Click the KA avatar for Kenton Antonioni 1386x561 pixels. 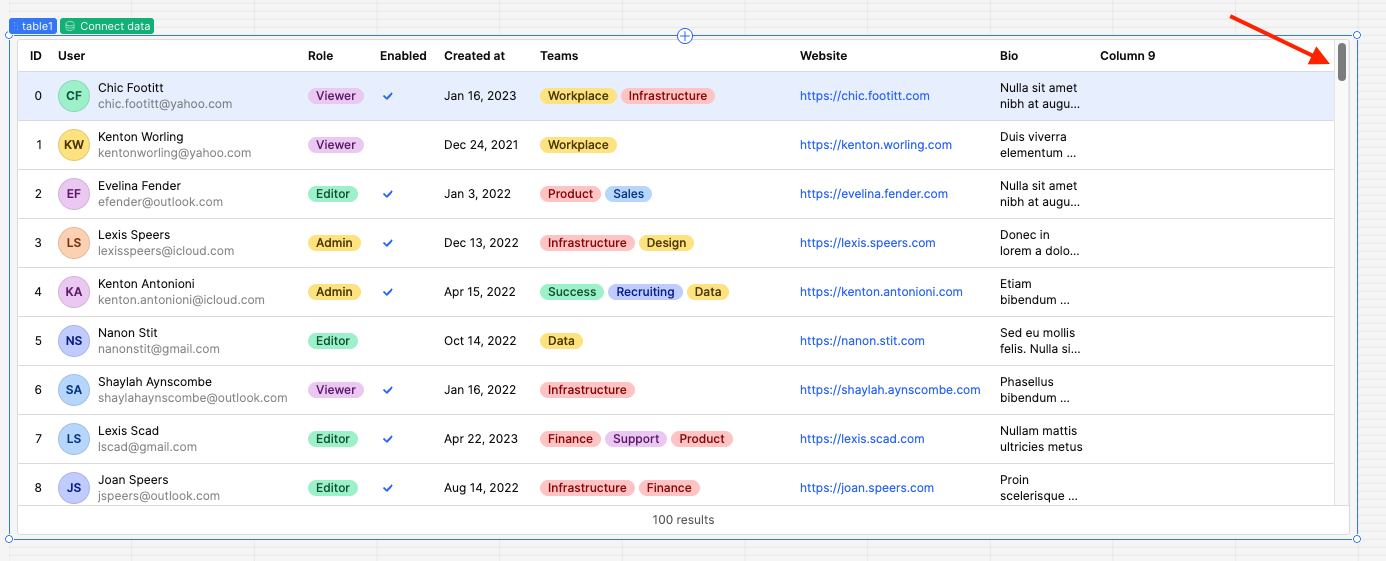74,292
